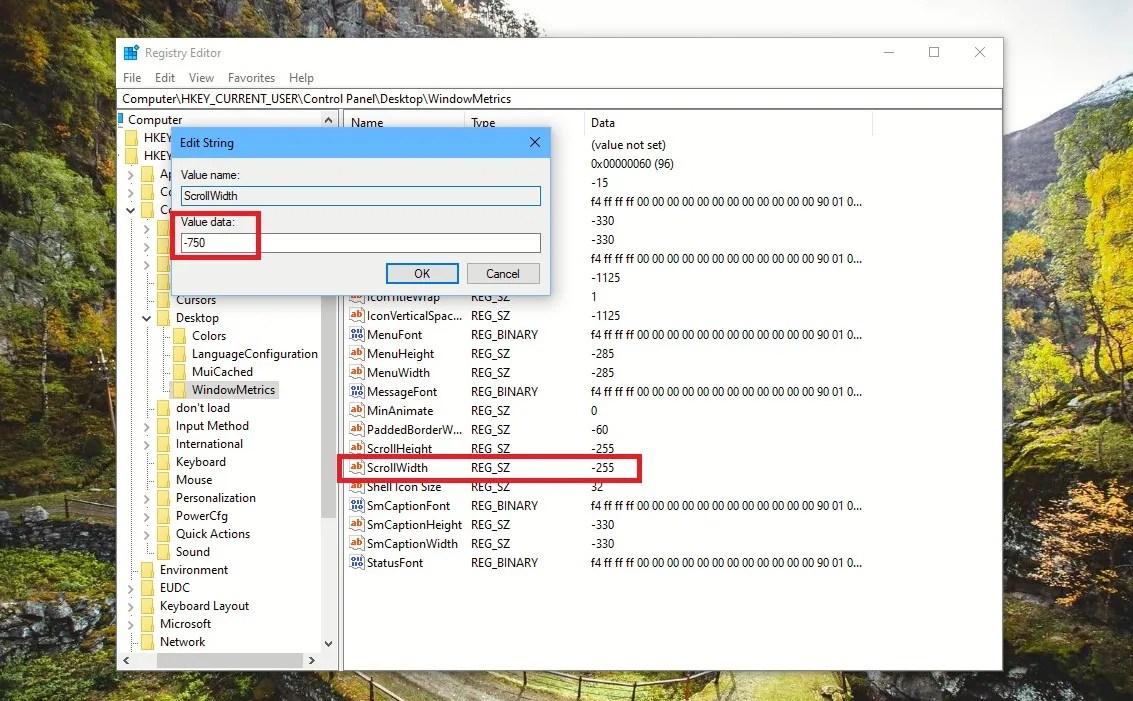This screenshot has height=701, width=1133.
Task: Click Cancel in the Edit String dialog
Action: coord(502,273)
